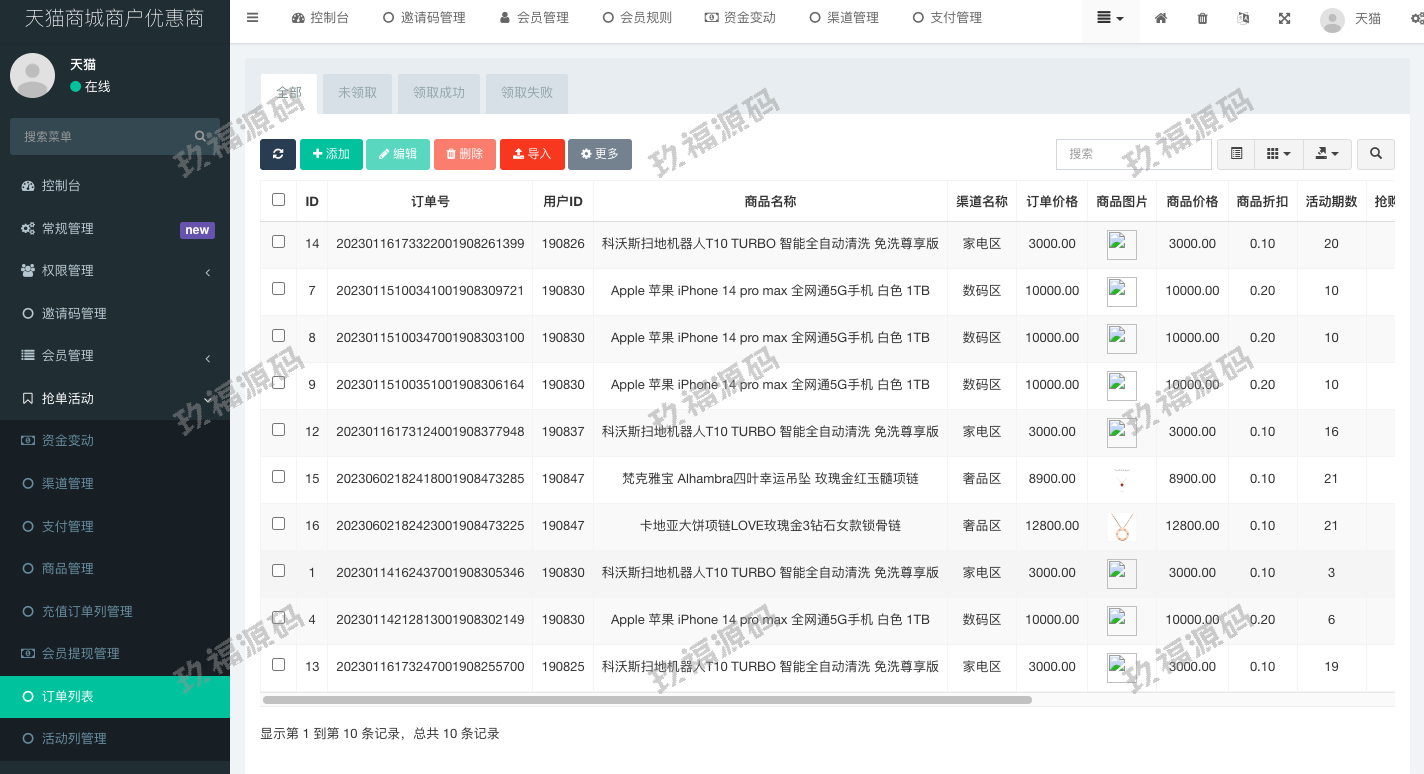Image resolution: width=1424 pixels, height=774 pixels.
Task: Enter fullscreen with the expand icon
Action: (1284, 18)
